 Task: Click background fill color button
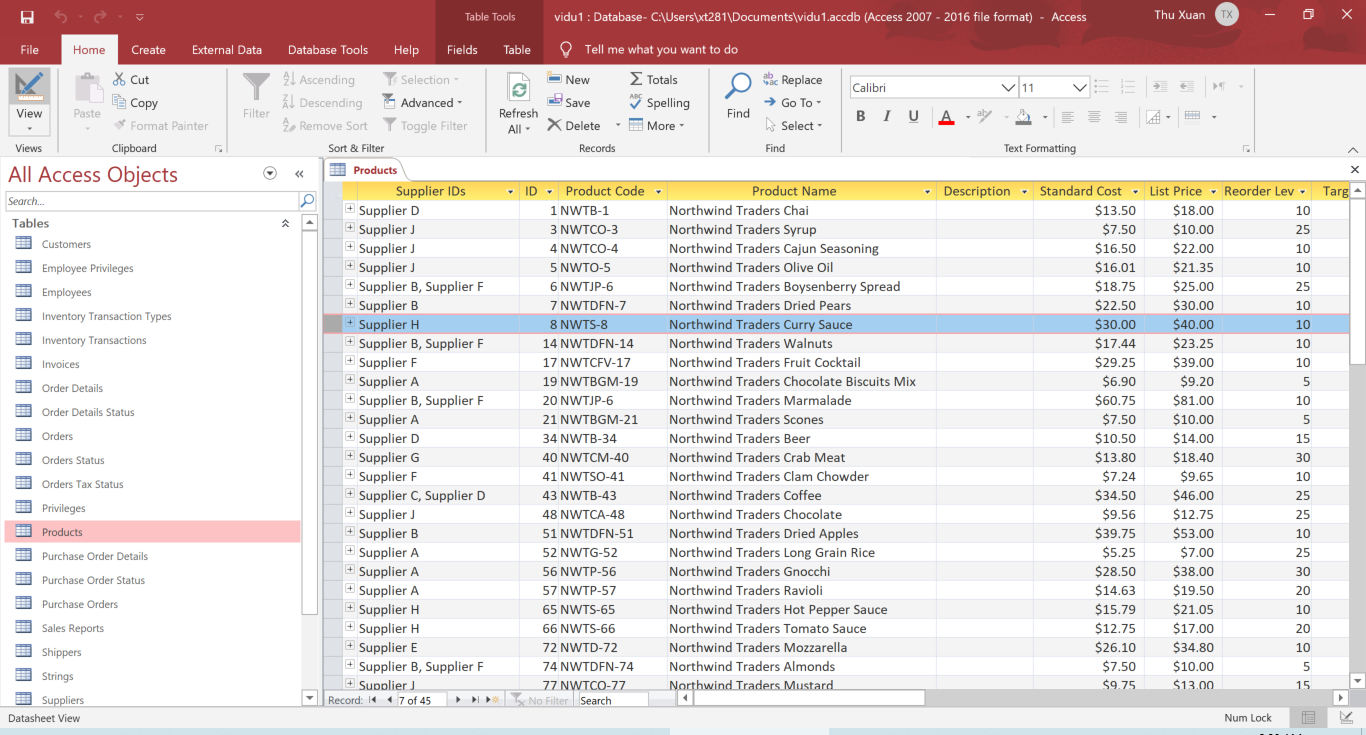(1023, 117)
